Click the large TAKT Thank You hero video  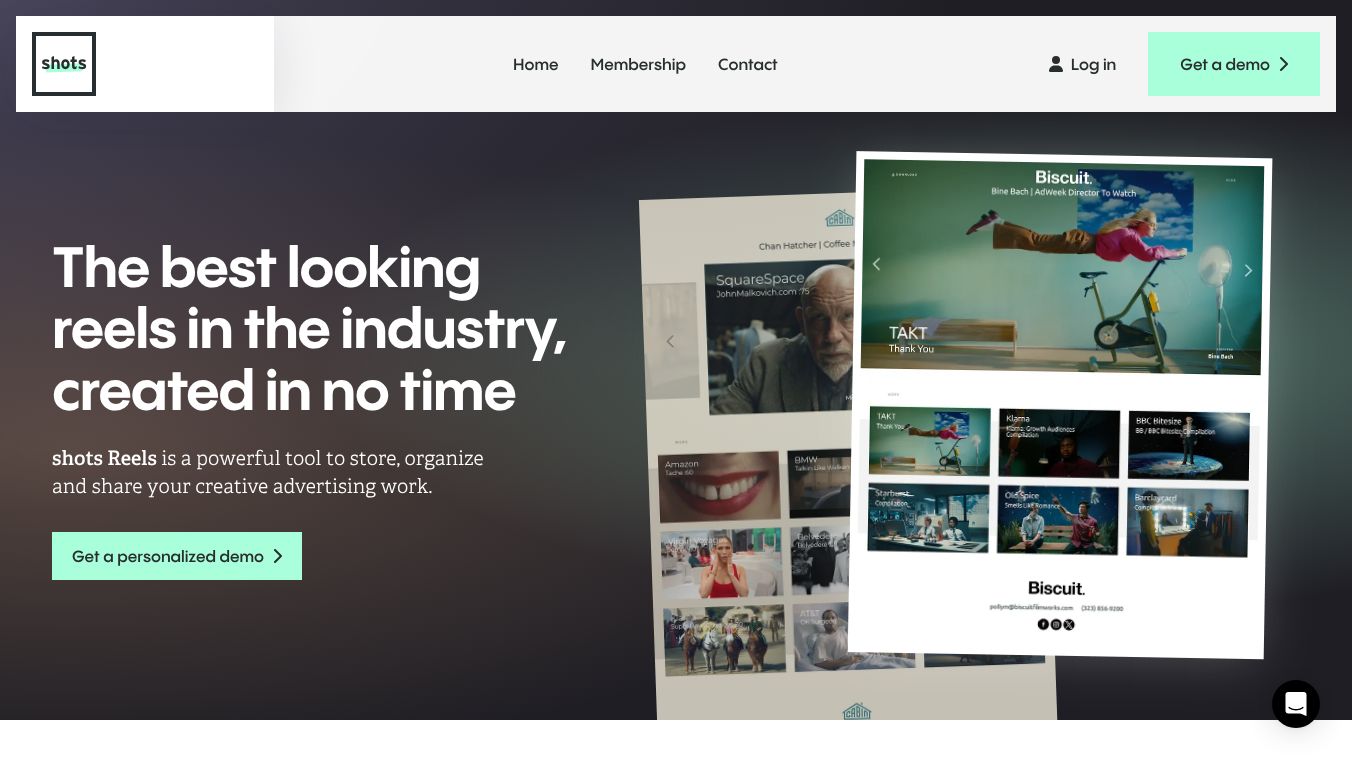1062,268
